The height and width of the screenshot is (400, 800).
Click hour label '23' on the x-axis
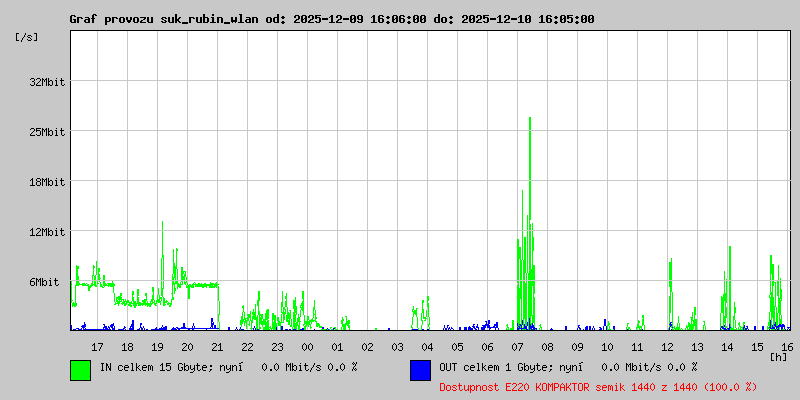tap(277, 347)
